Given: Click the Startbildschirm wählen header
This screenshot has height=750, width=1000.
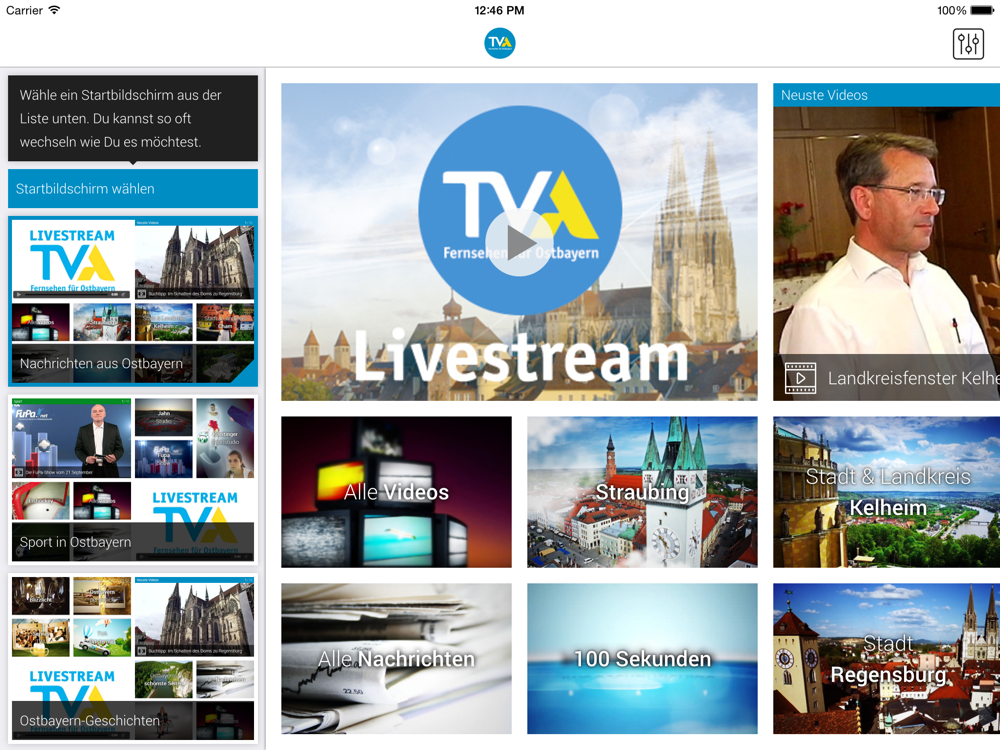Looking at the screenshot, I should (x=133, y=188).
